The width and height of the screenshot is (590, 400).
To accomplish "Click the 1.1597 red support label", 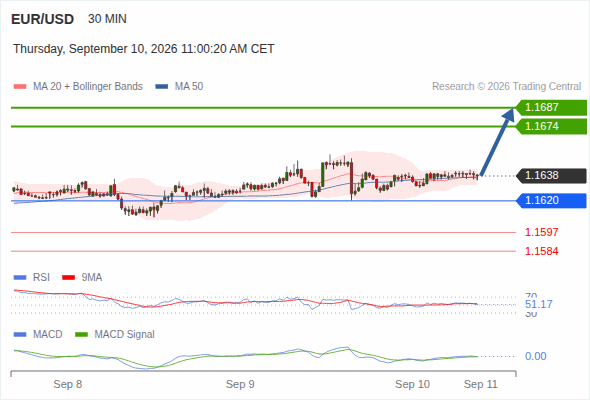I will pos(541,232).
